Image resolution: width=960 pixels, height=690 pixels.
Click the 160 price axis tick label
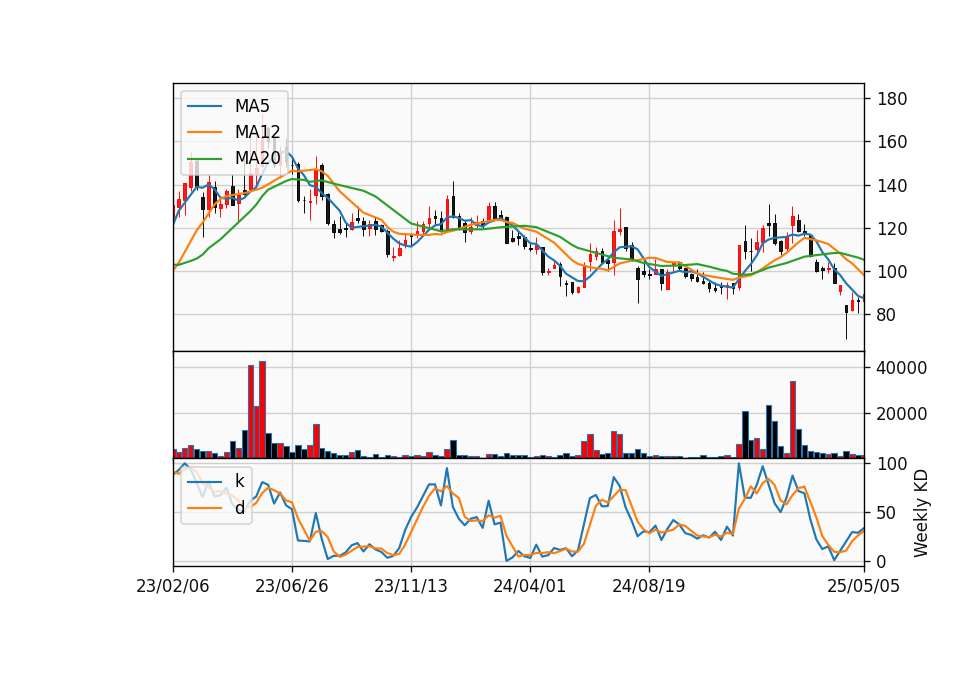coord(892,142)
